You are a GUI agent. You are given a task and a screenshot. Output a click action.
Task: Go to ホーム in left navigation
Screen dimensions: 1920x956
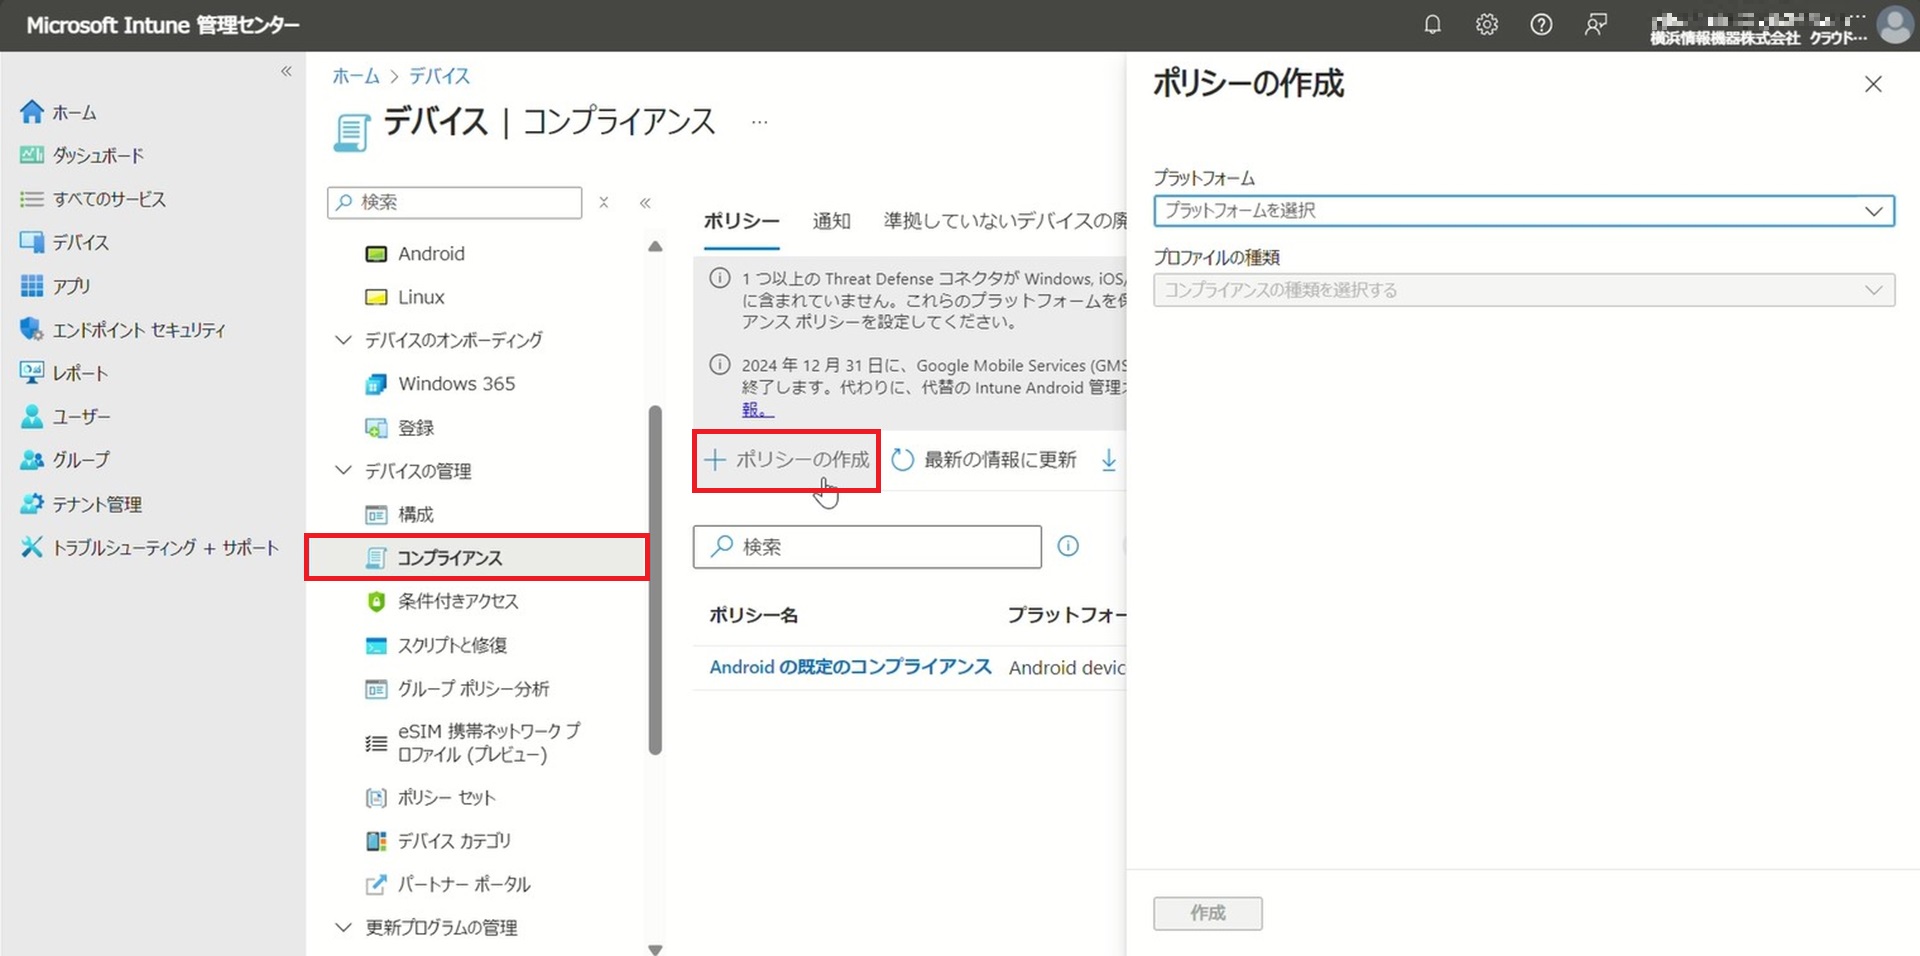tap(60, 112)
